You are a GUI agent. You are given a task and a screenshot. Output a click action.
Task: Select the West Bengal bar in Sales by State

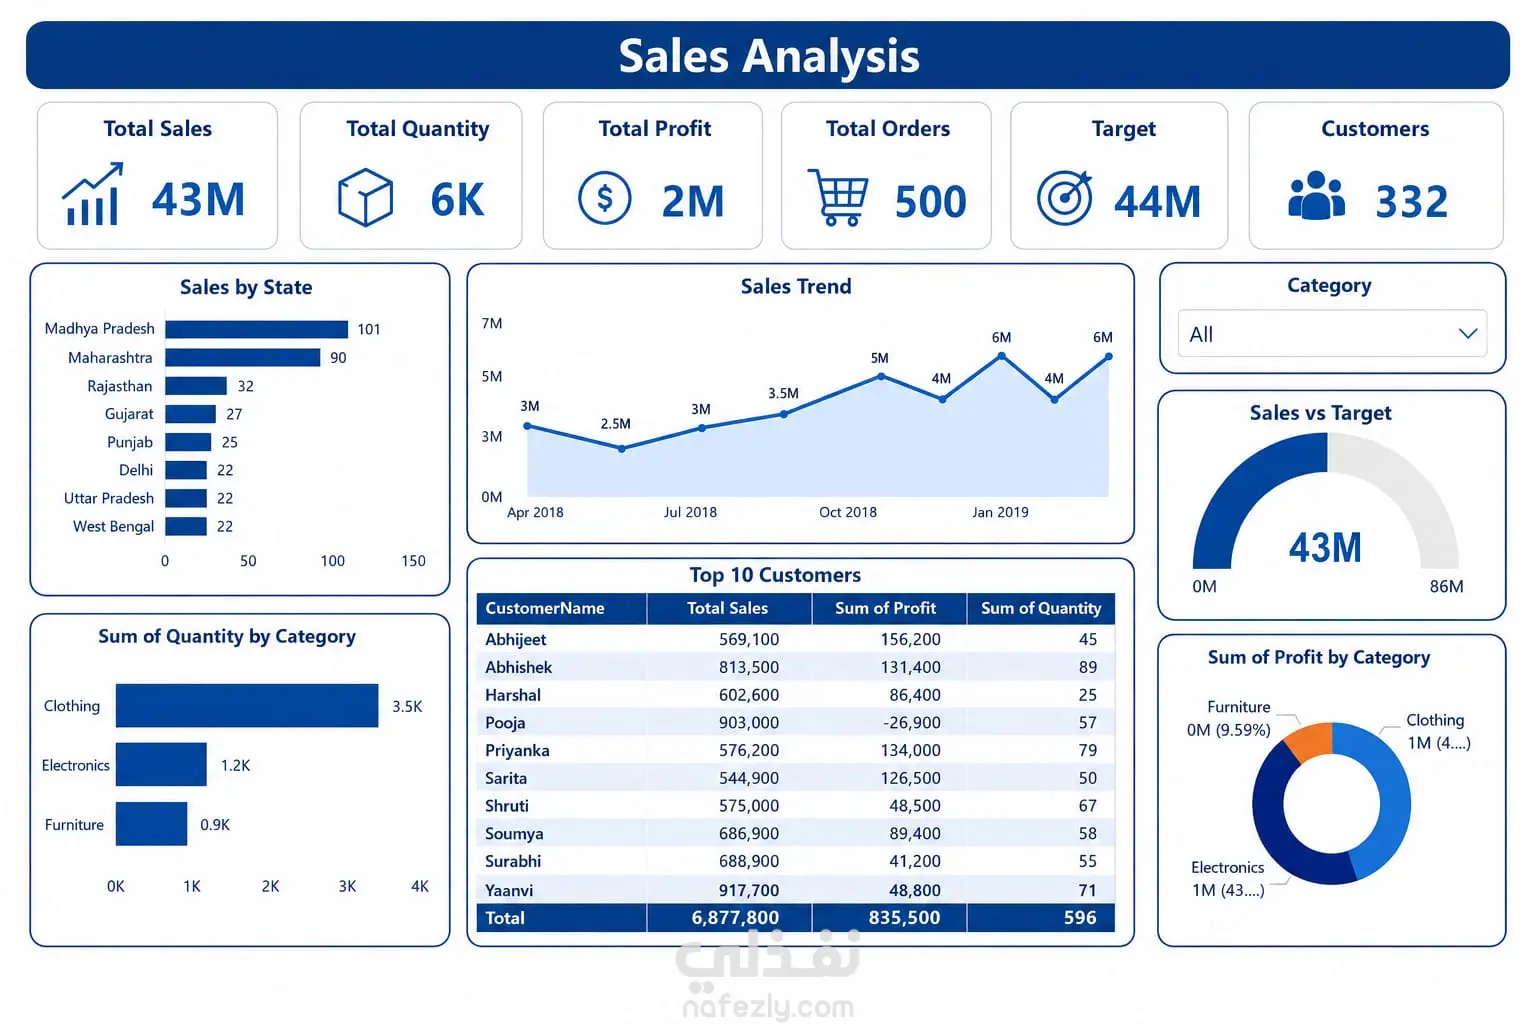[186, 526]
